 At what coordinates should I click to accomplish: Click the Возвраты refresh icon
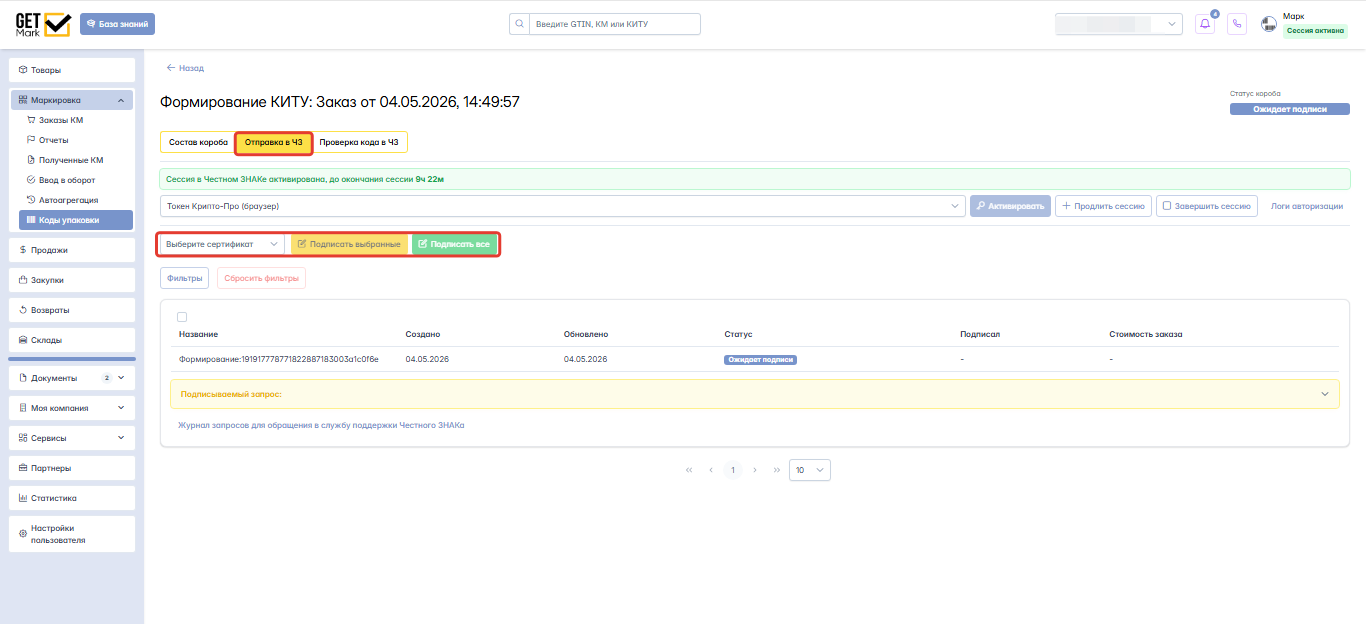[23, 310]
